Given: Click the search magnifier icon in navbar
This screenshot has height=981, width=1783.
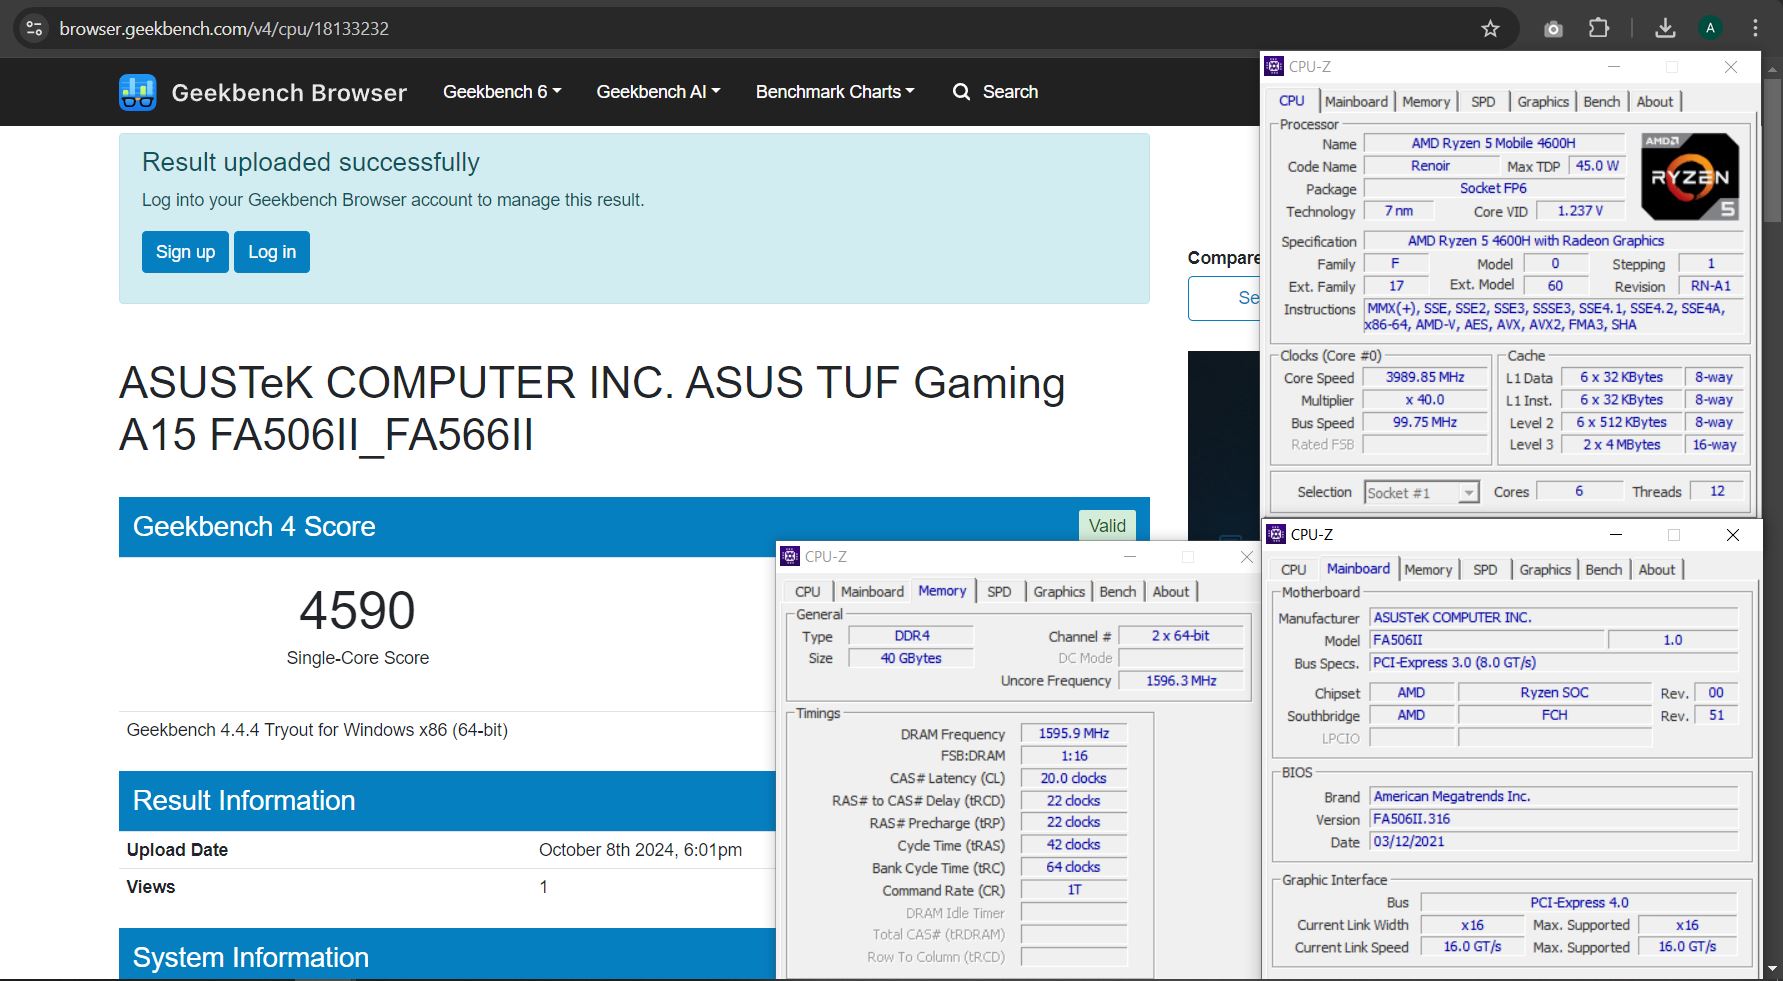Looking at the screenshot, I should (961, 92).
